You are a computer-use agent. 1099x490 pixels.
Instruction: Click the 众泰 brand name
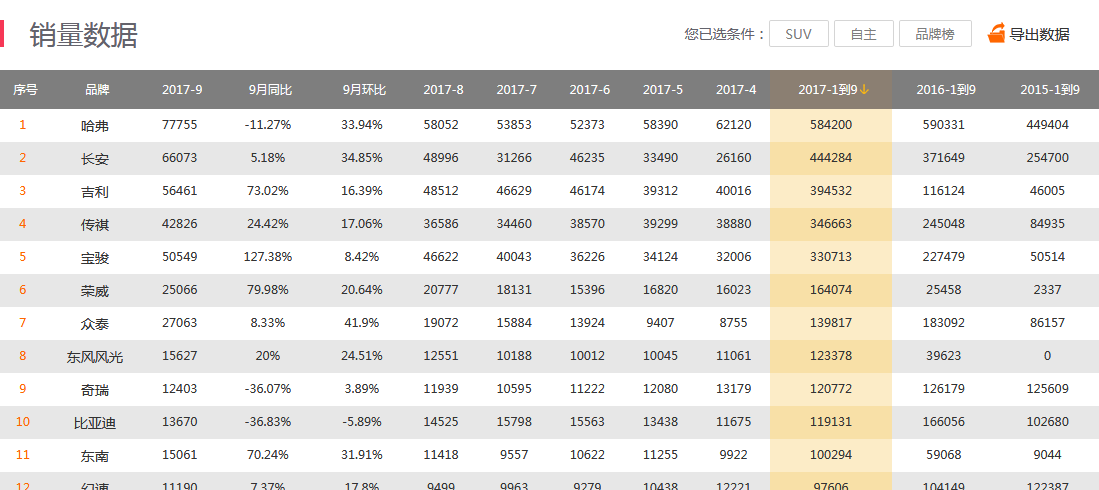pos(95,323)
